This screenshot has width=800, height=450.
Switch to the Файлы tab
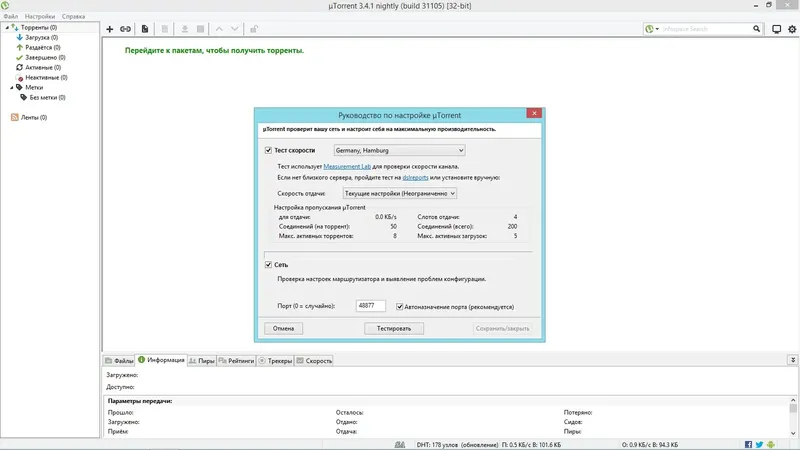tap(119, 361)
